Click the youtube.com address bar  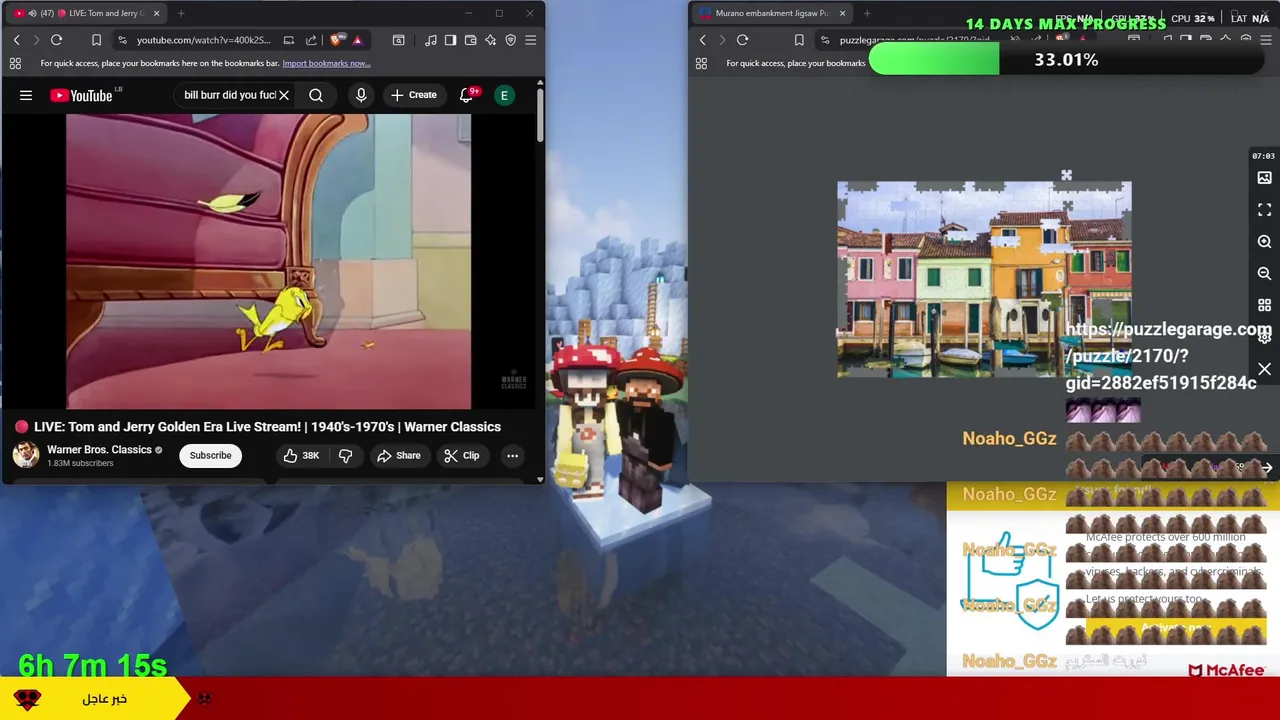[x=204, y=40]
